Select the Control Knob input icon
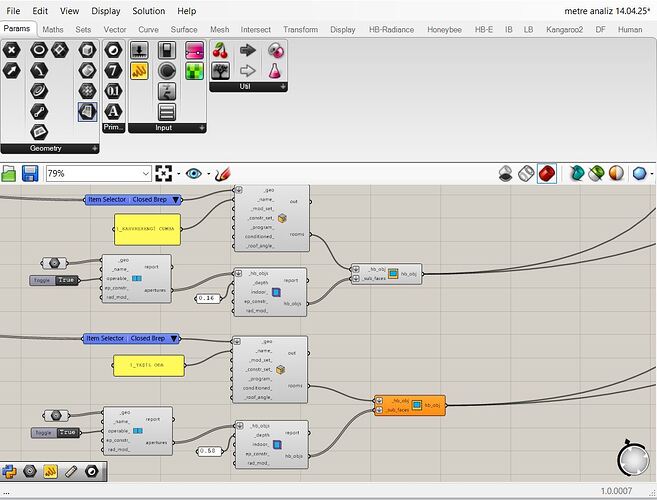This screenshot has width=657, height=500. pyautogui.click(x=167, y=71)
